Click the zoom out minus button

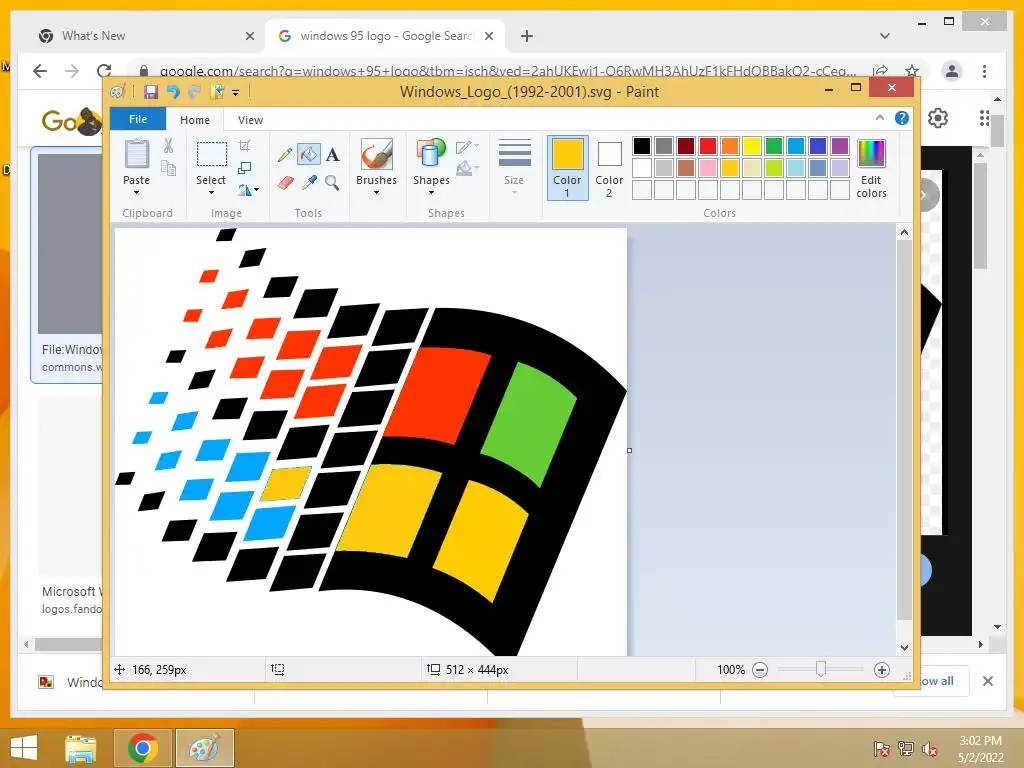coord(760,669)
